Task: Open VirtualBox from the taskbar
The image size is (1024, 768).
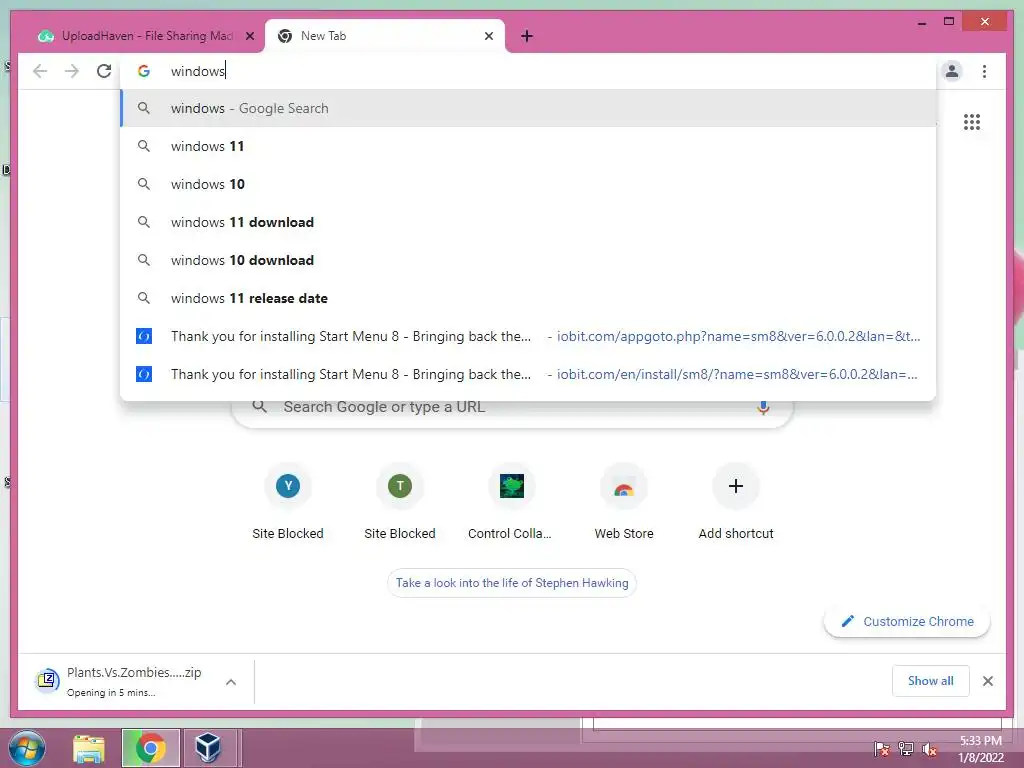Action: 208,748
